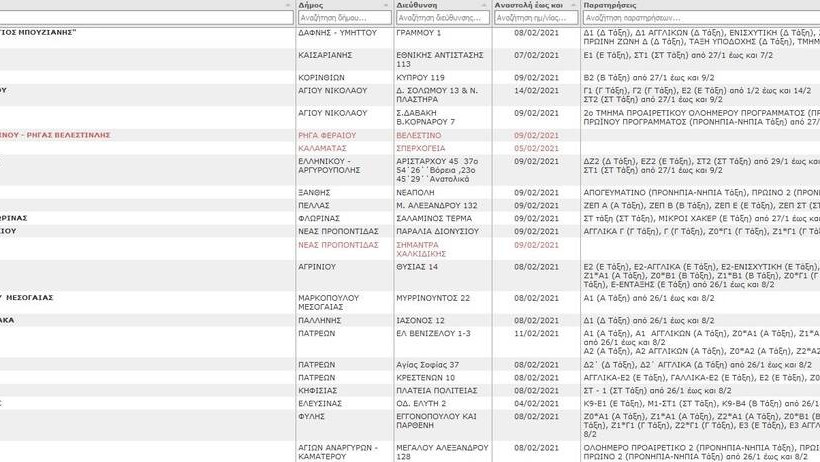Sort by the Παρατηρήσεις column header

pyautogui.click(x=614, y=5)
